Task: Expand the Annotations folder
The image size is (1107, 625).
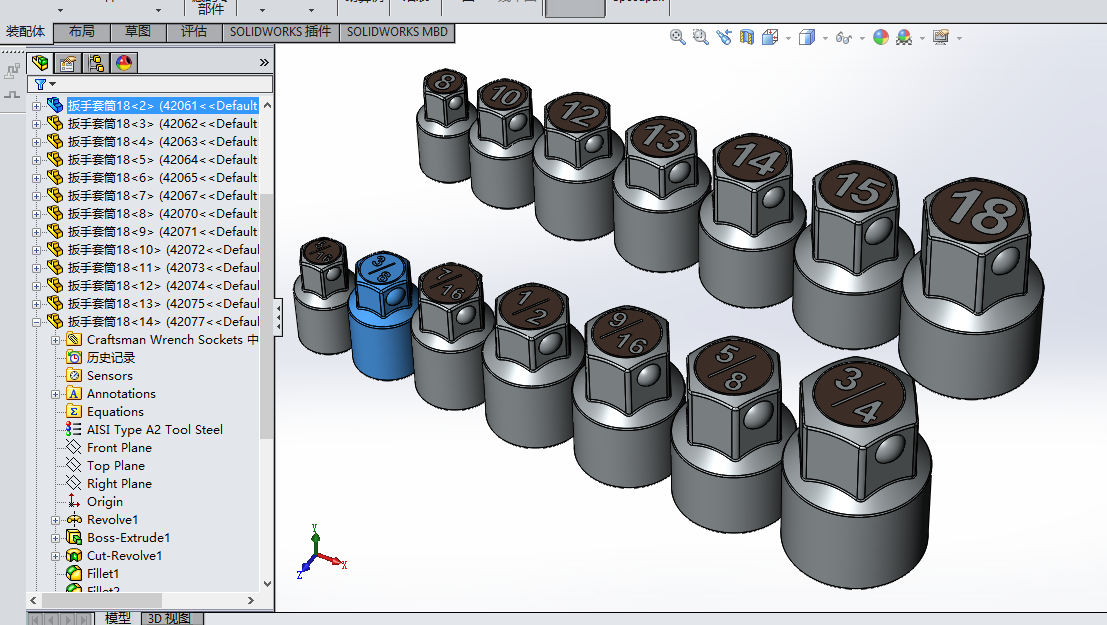Action: tap(56, 394)
